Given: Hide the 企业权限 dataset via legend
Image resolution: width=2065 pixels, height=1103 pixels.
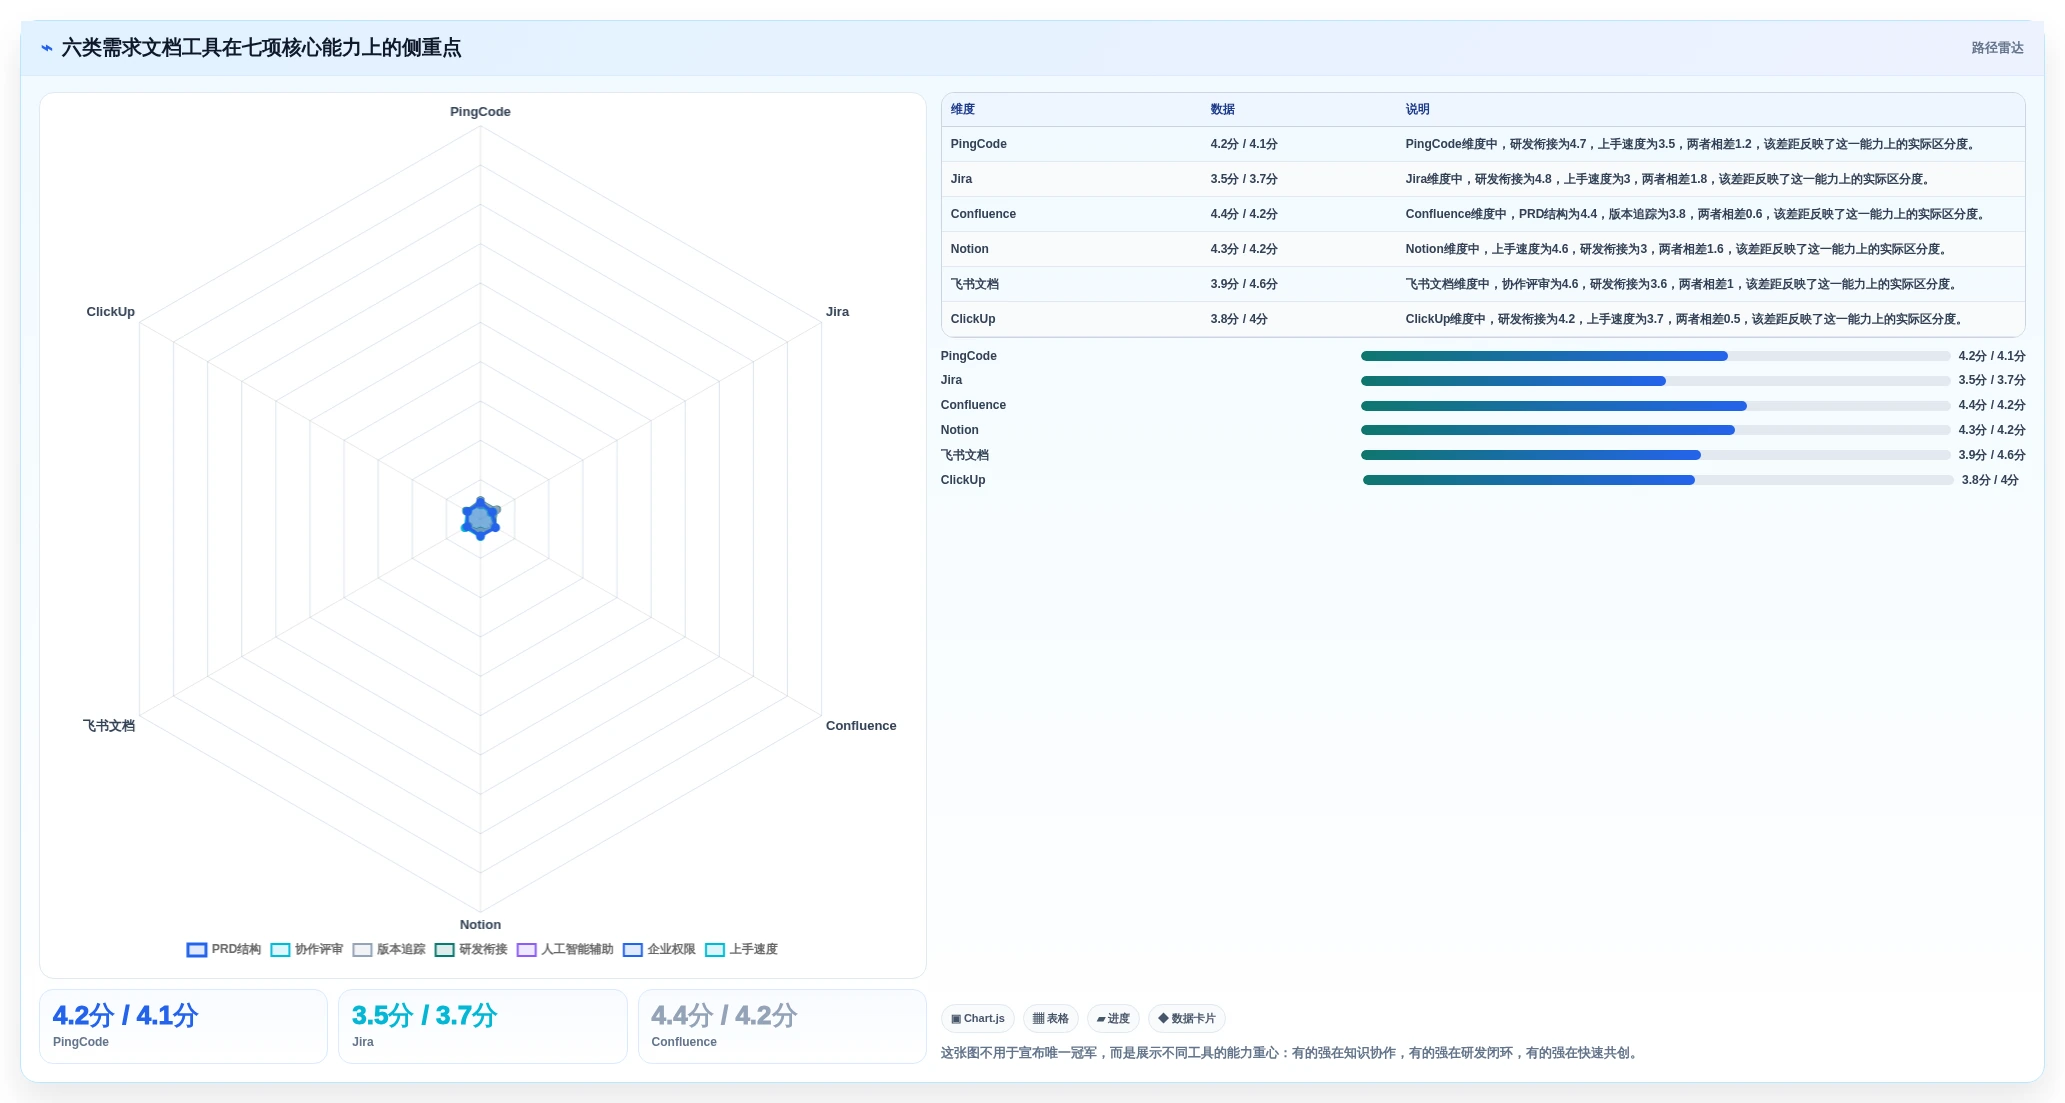Looking at the screenshot, I should [x=659, y=949].
